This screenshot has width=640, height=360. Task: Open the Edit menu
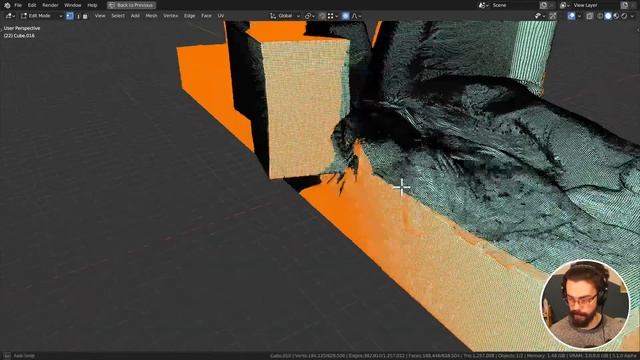(x=32, y=5)
